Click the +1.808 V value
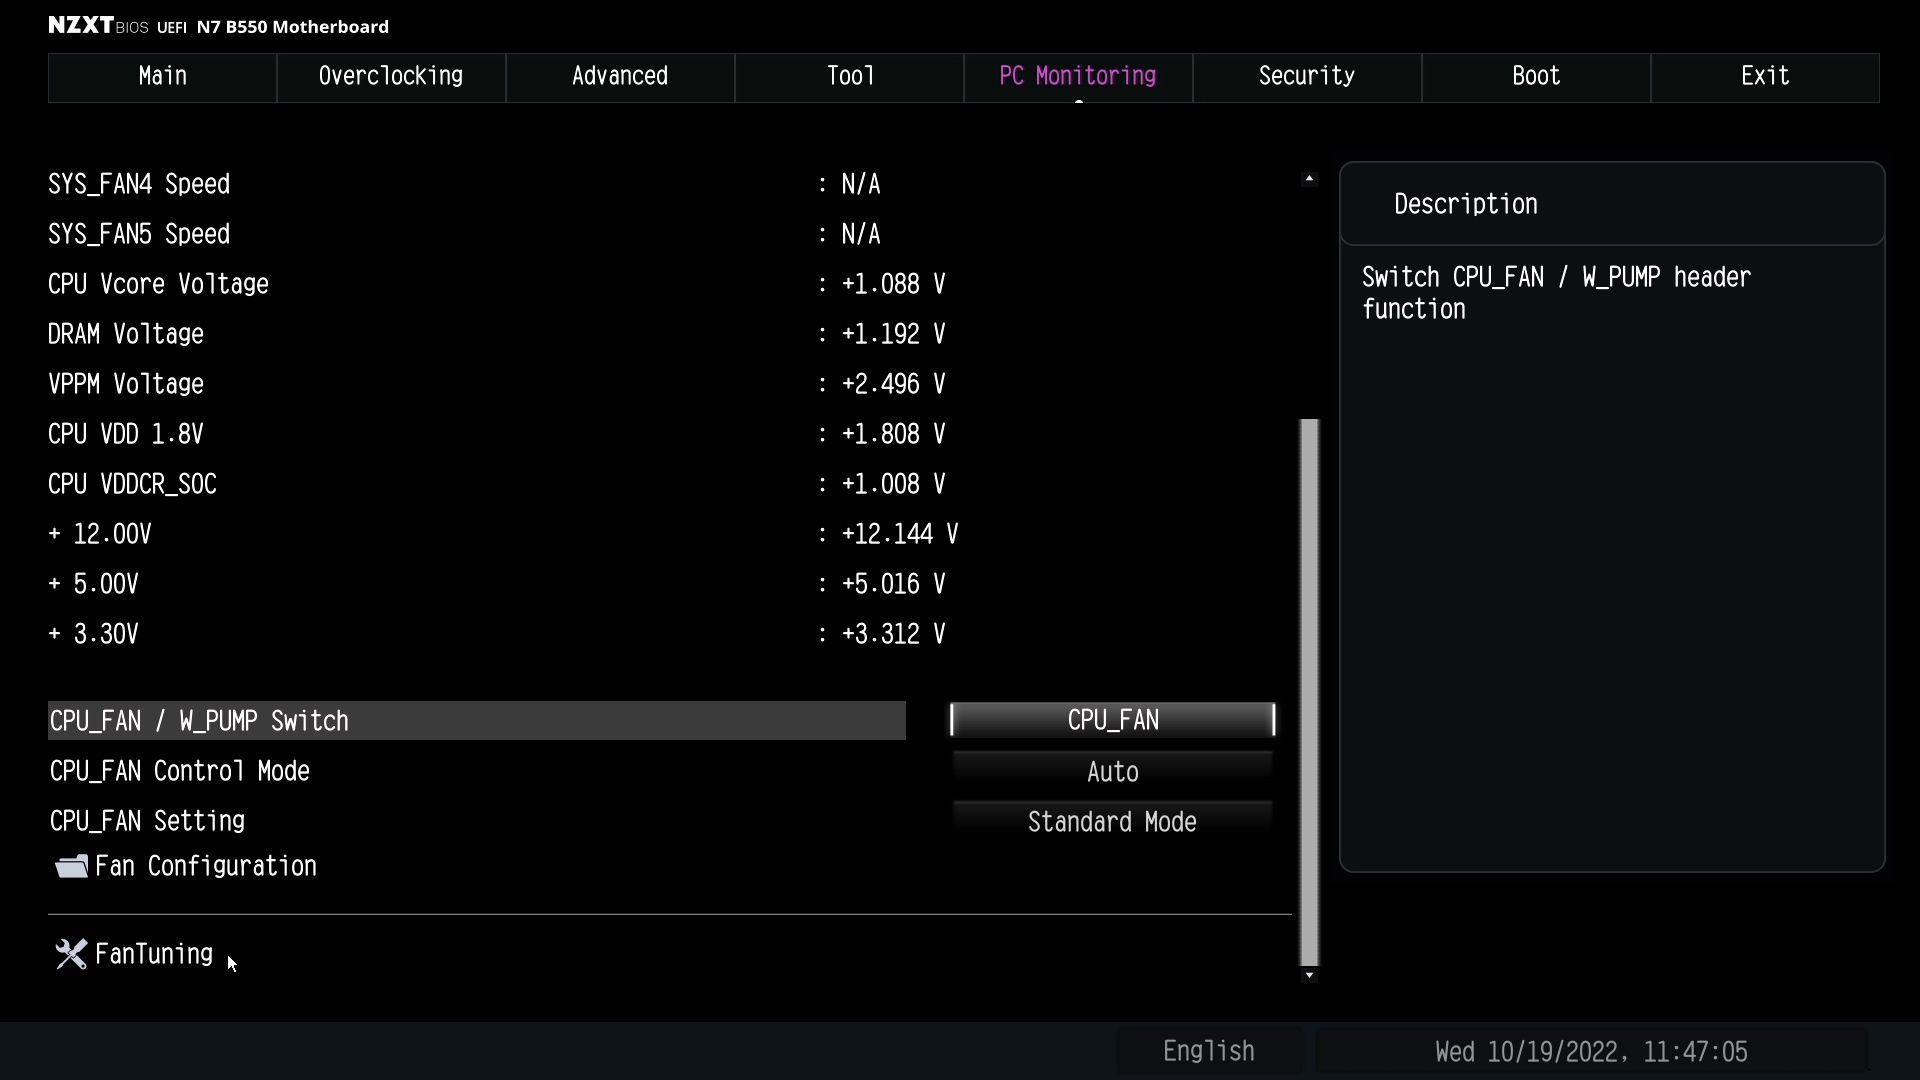 click(x=893, y=434)
